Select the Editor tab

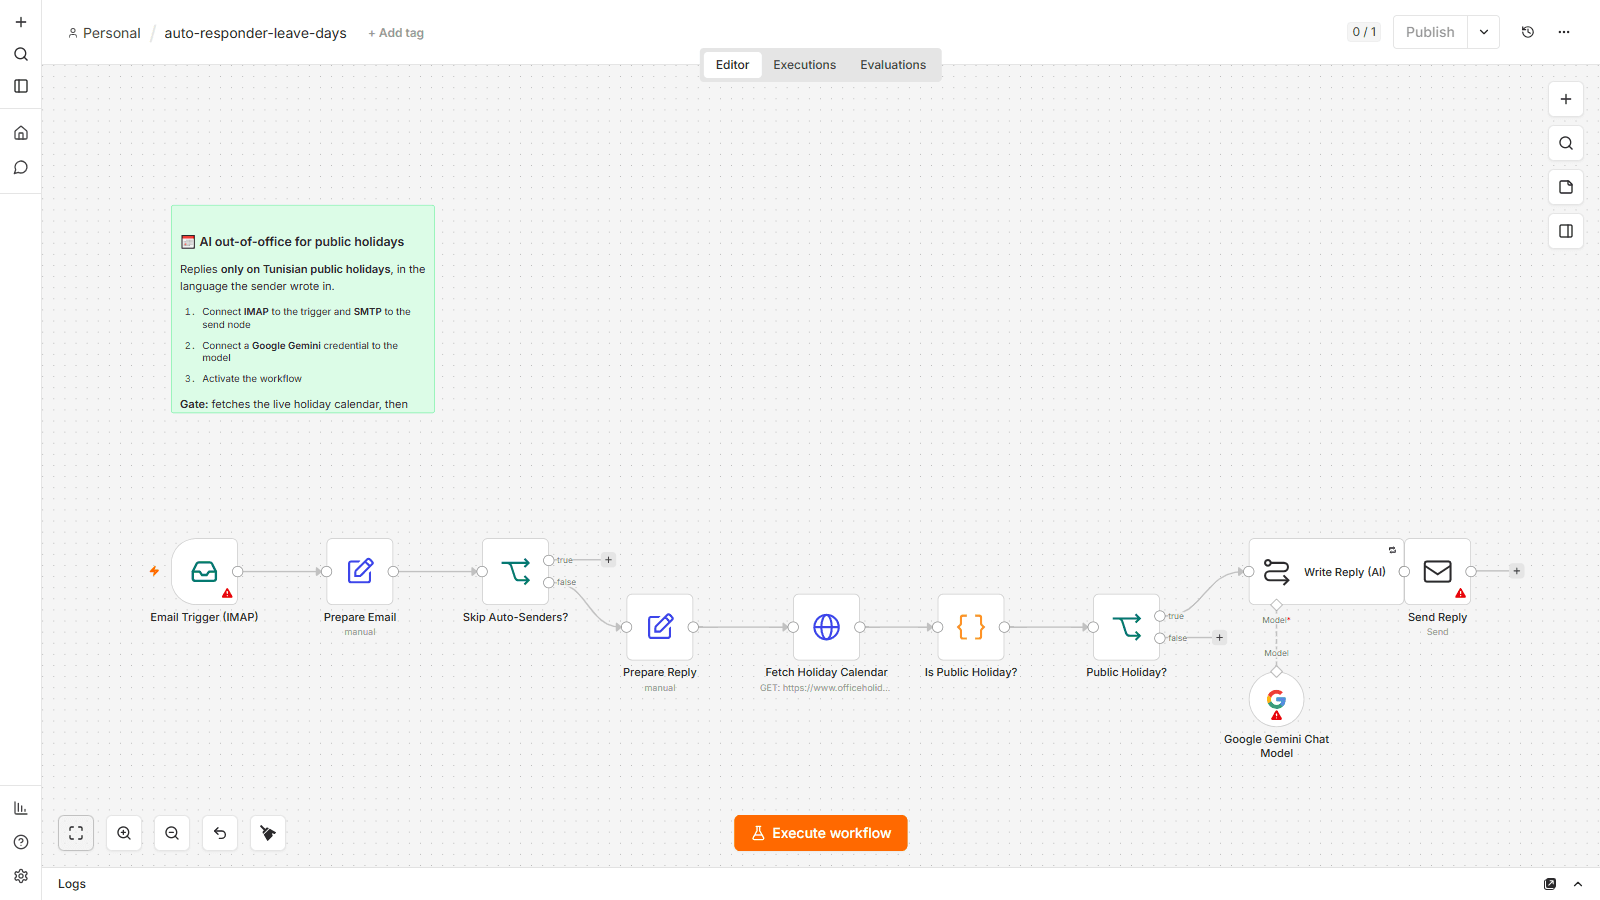click(x=732, y=65)
